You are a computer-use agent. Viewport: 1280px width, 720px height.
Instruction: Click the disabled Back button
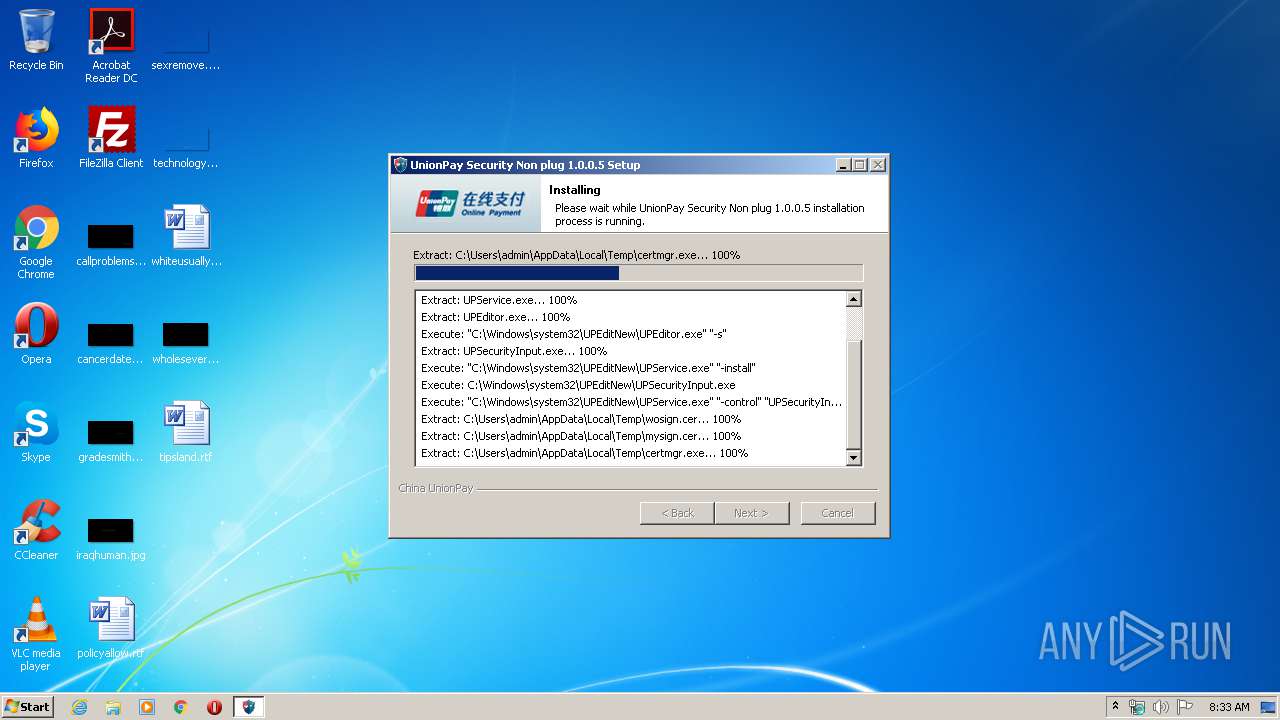(677, 513)
